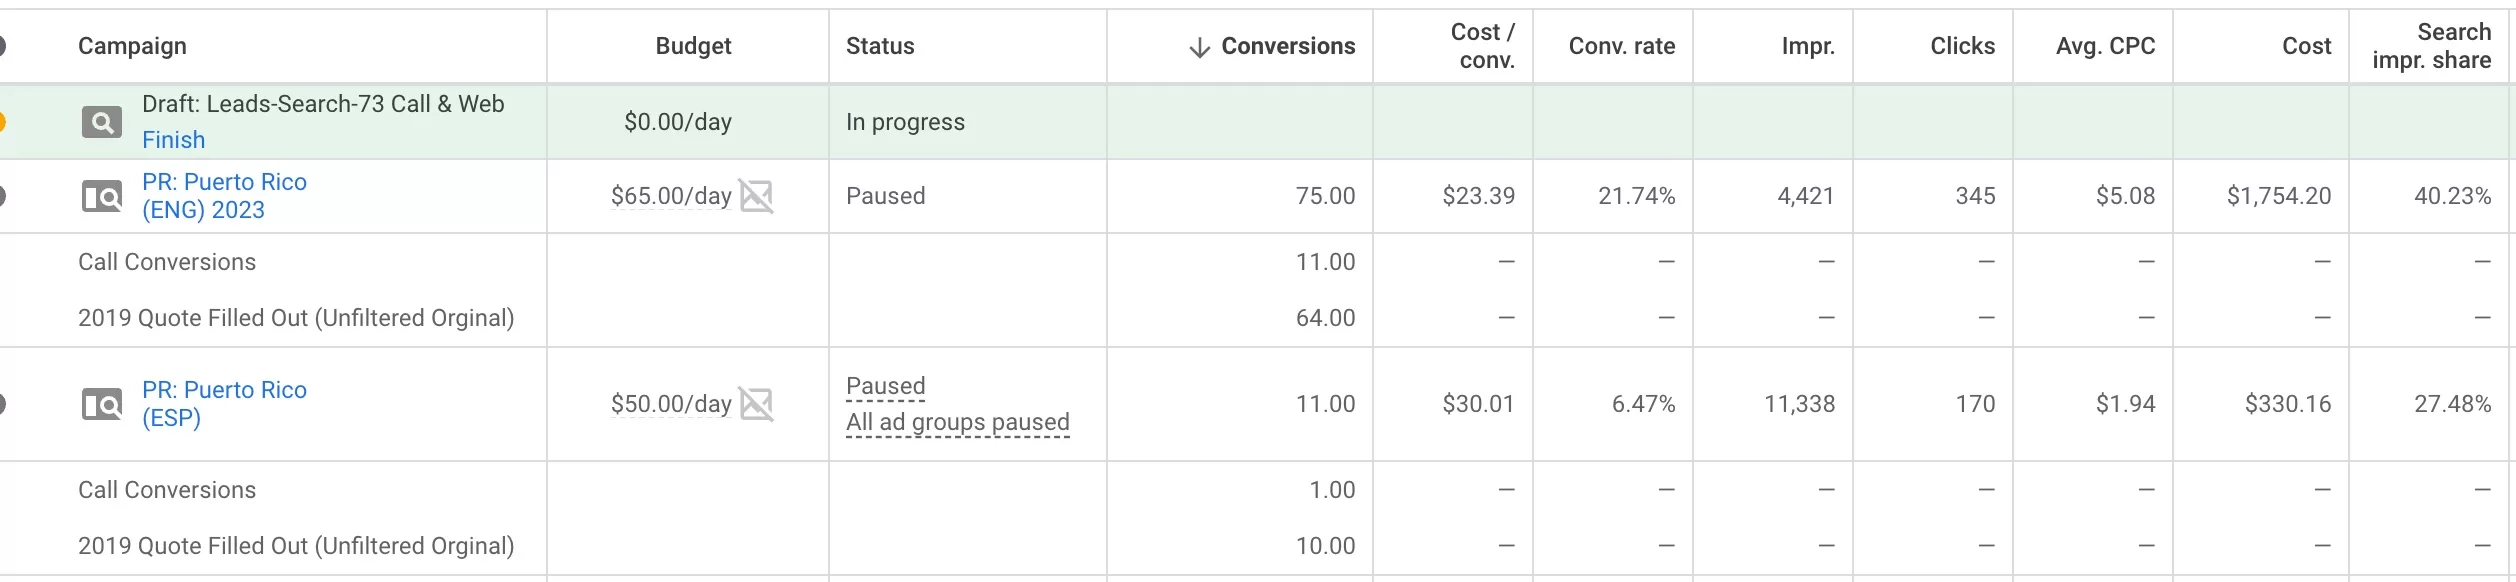Image resolution: width=2516 pixels, height=582 pixels.
Task: Toggle the yellow status dot on draft campaign
Action: click(x=3, y=122)
